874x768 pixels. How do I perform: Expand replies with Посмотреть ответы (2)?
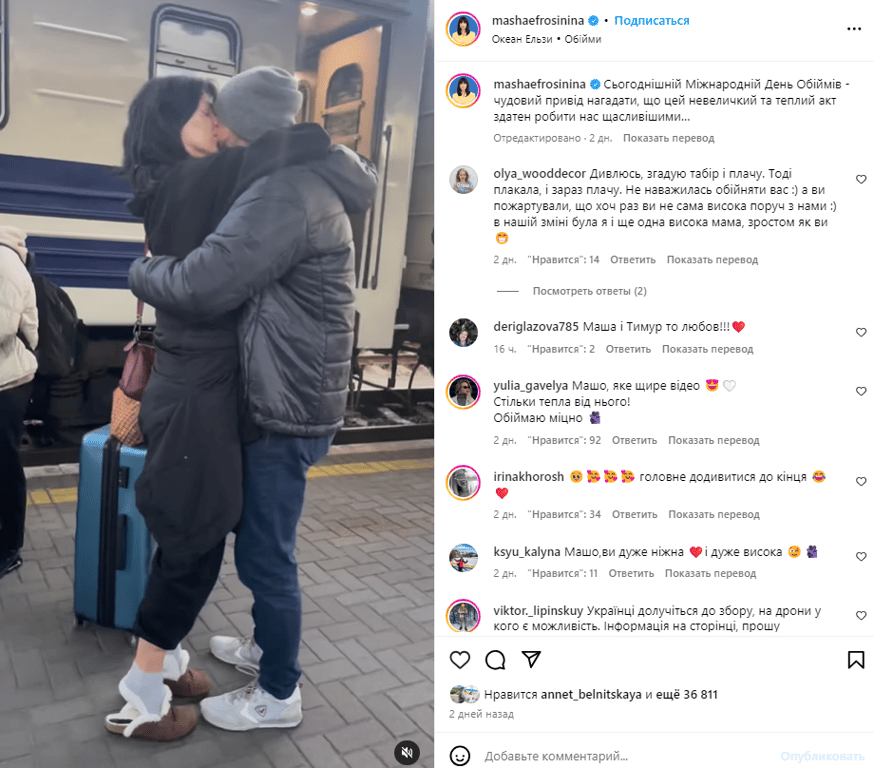click(x=589, y=291)
